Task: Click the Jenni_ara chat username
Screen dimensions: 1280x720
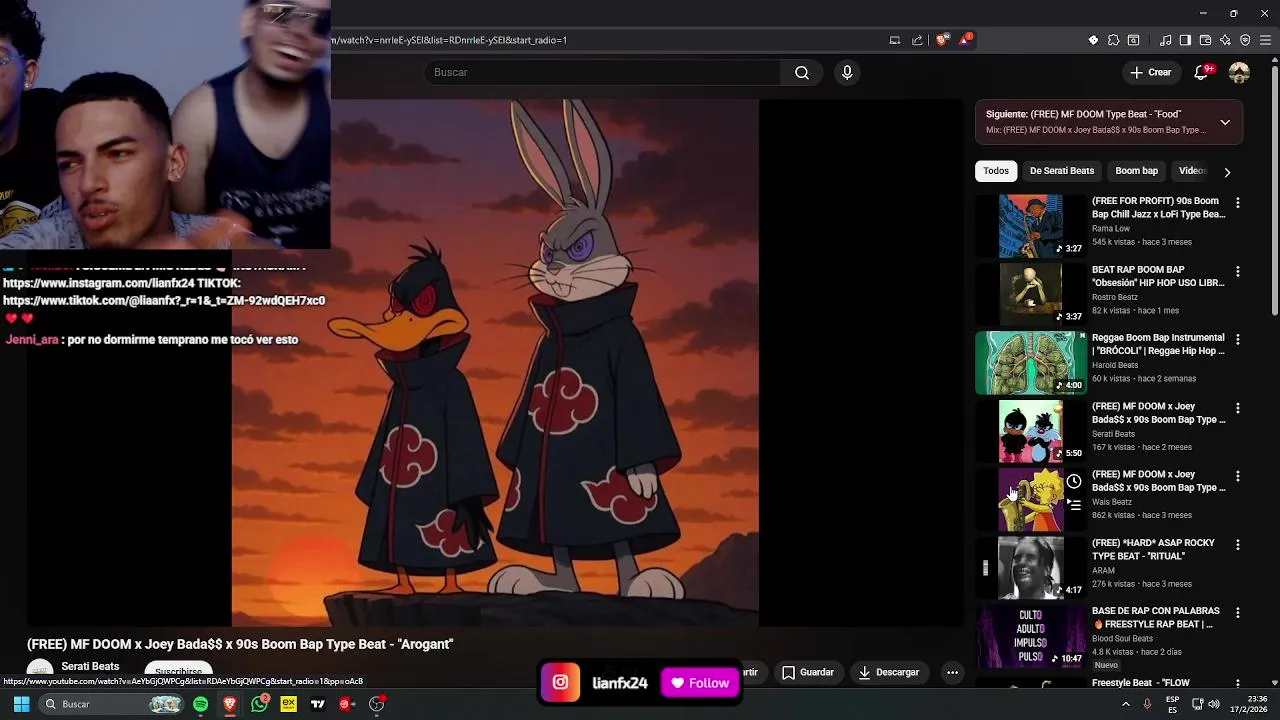Action: pos(32,340)
